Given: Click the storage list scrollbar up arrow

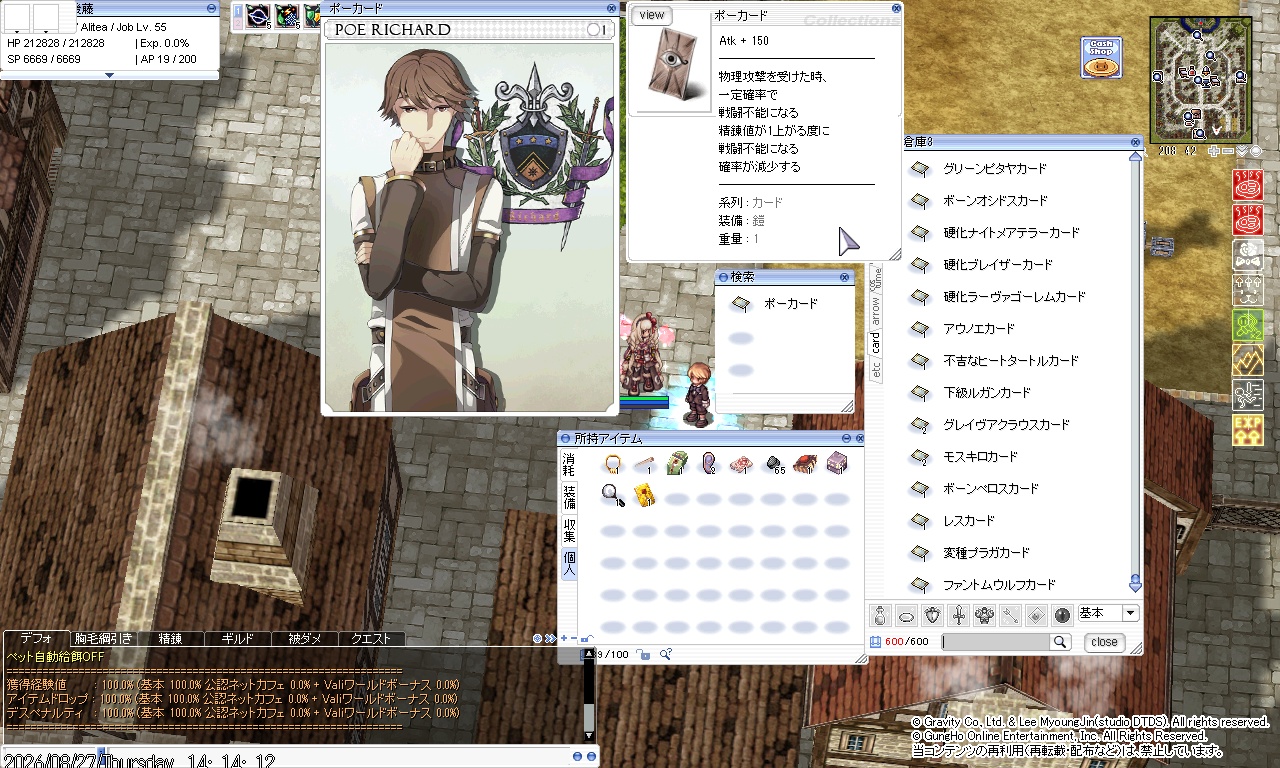Looking at the screenshot, I should point(1135,156).
